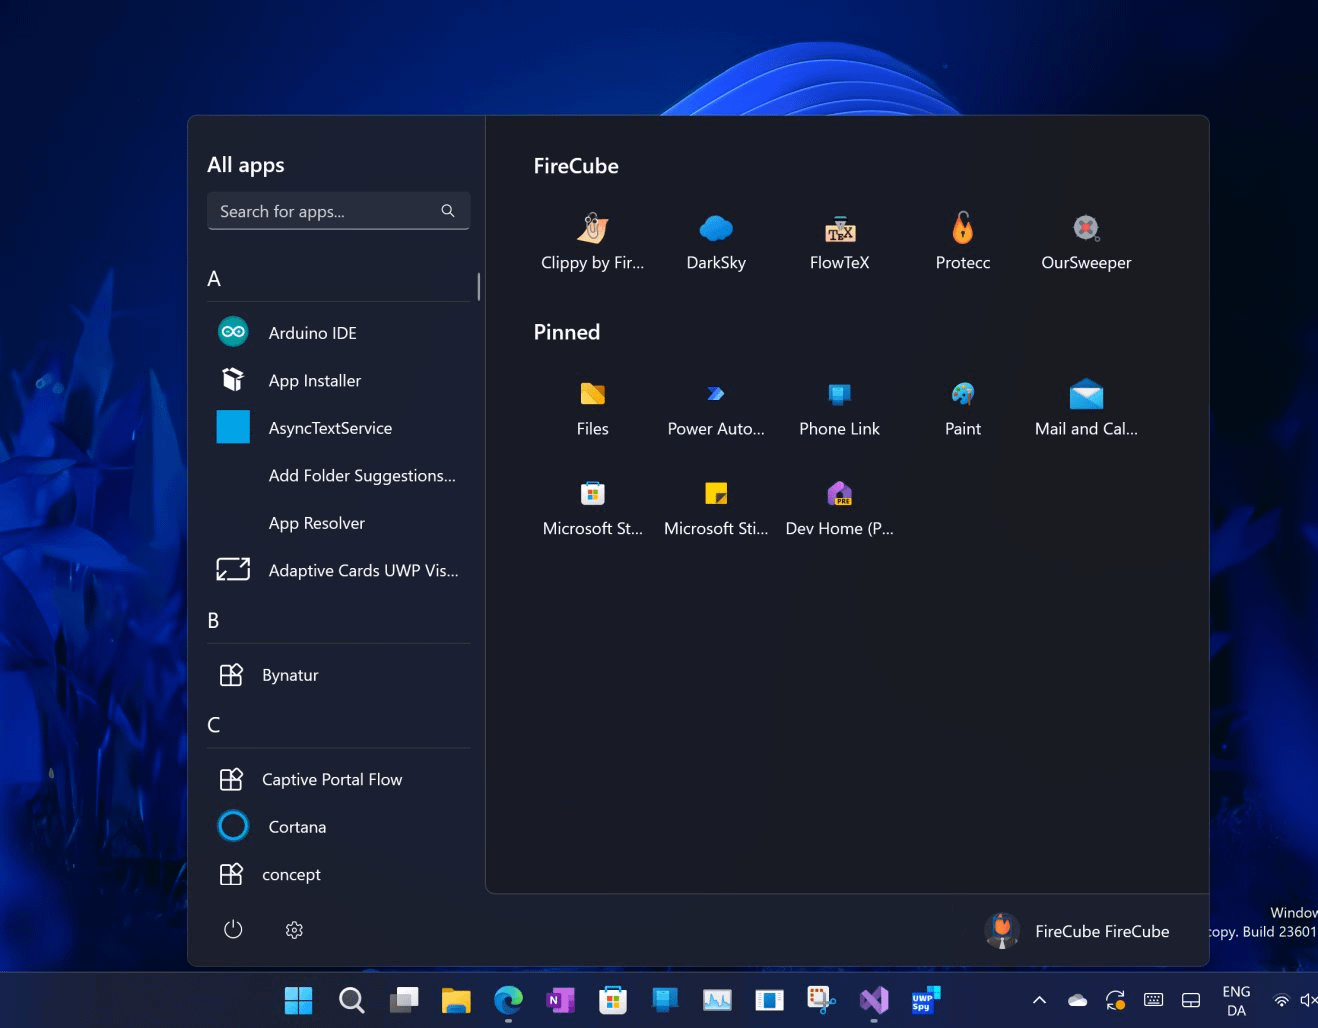
Task: Open the pinned Phone Link icon
Action: (x=839, y=394)
